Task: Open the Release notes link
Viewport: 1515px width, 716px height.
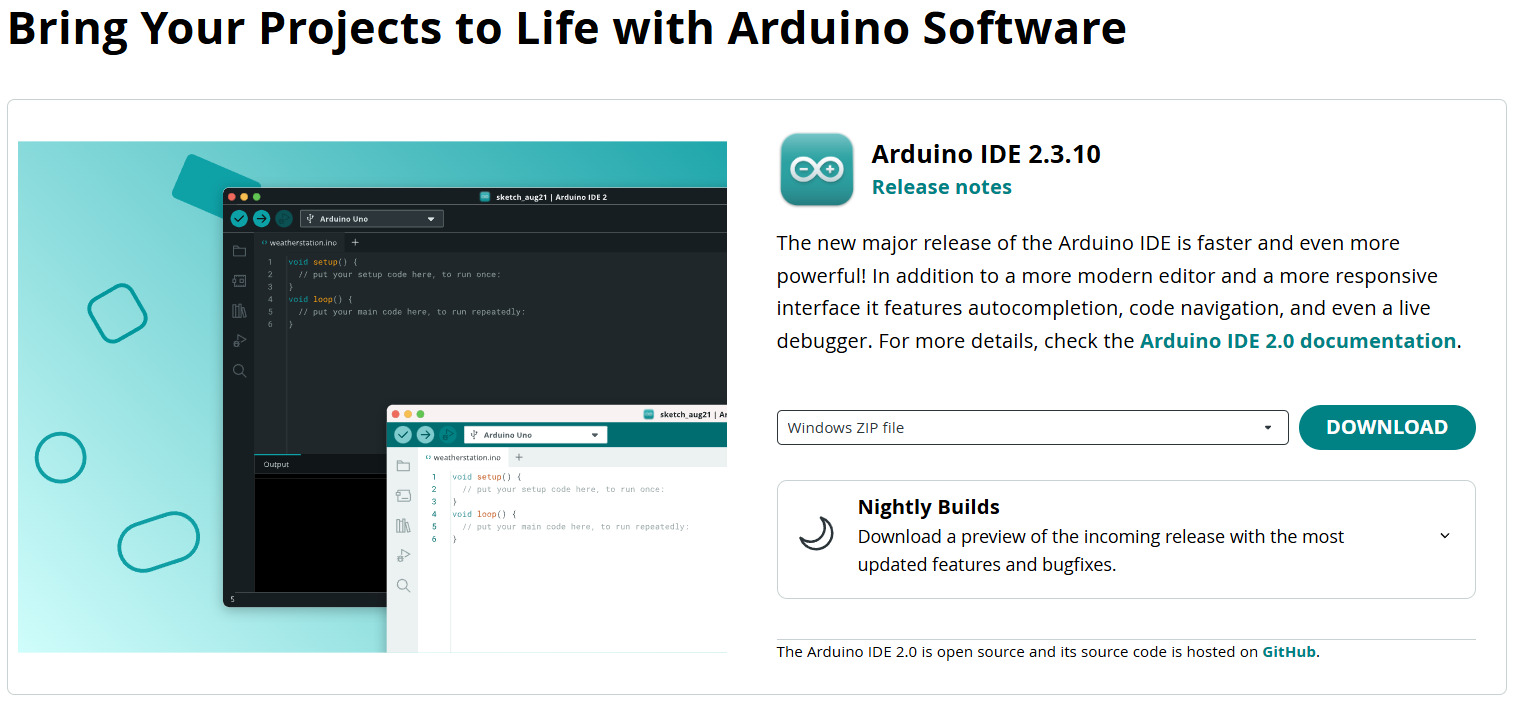Action: coord(941,187)
